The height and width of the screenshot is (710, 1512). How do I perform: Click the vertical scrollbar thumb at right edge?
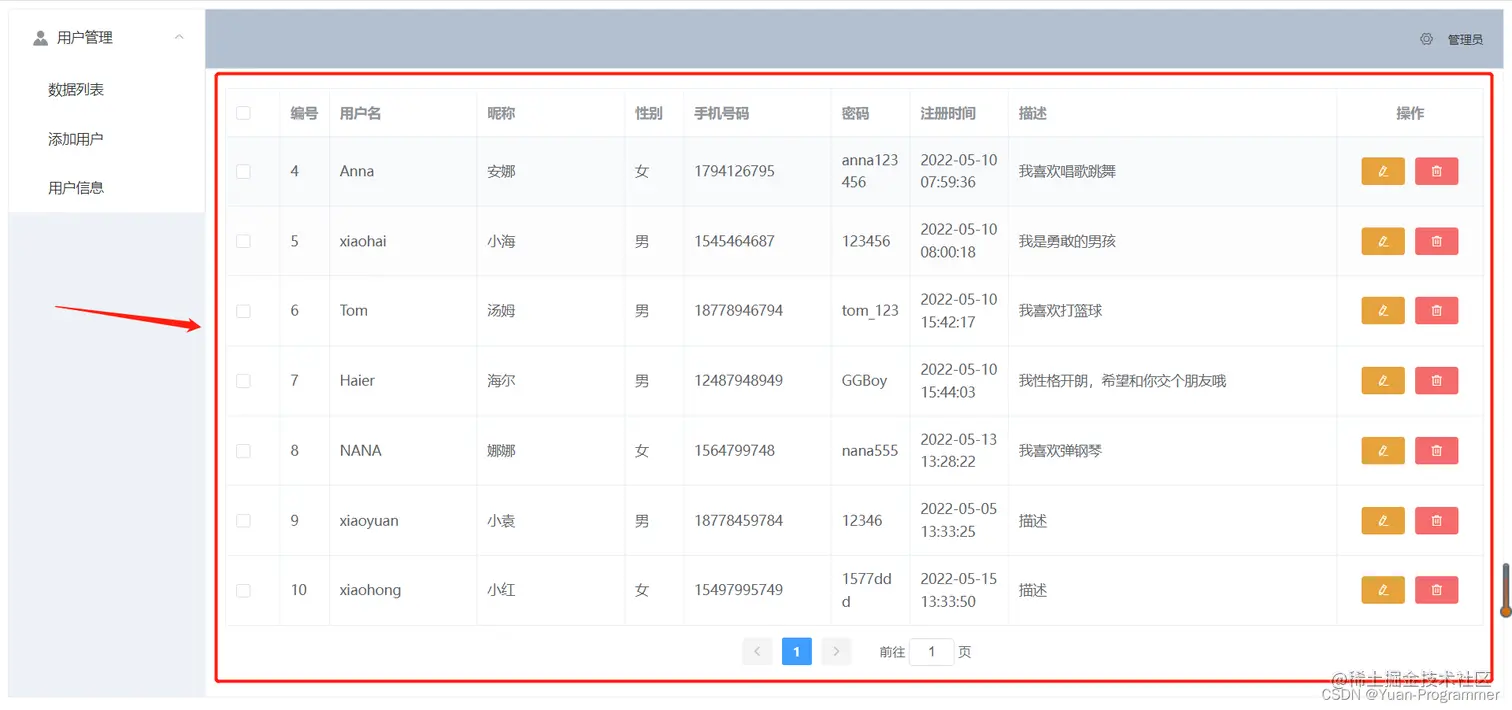(x=1505, y=590)
